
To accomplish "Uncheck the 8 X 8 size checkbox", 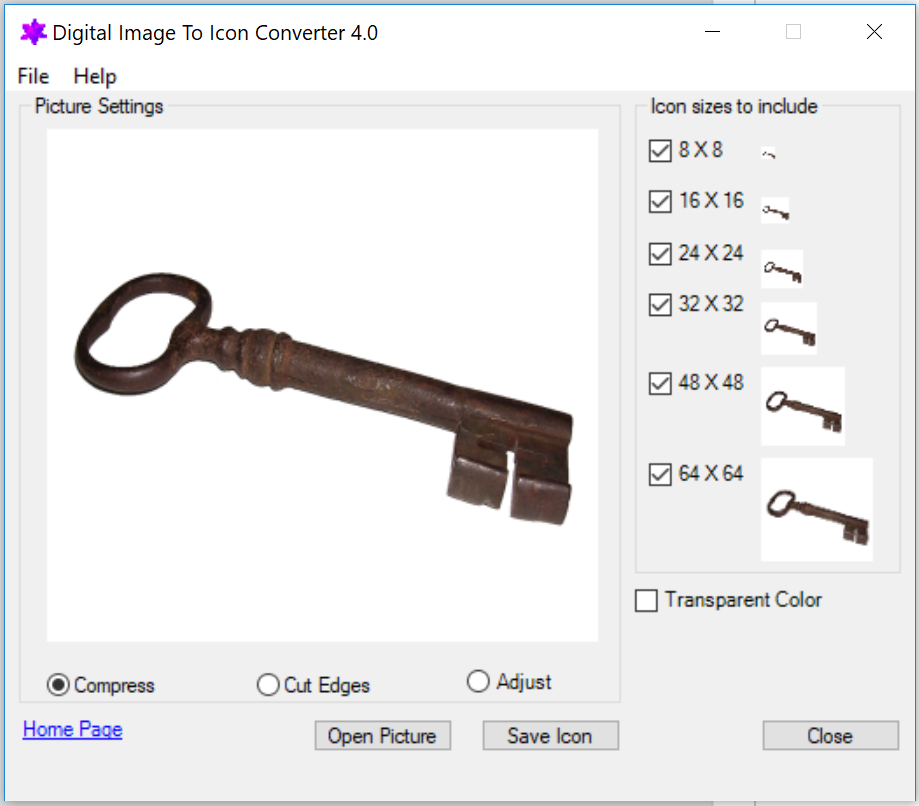I will pyautogui.click(x=660, y=151).
